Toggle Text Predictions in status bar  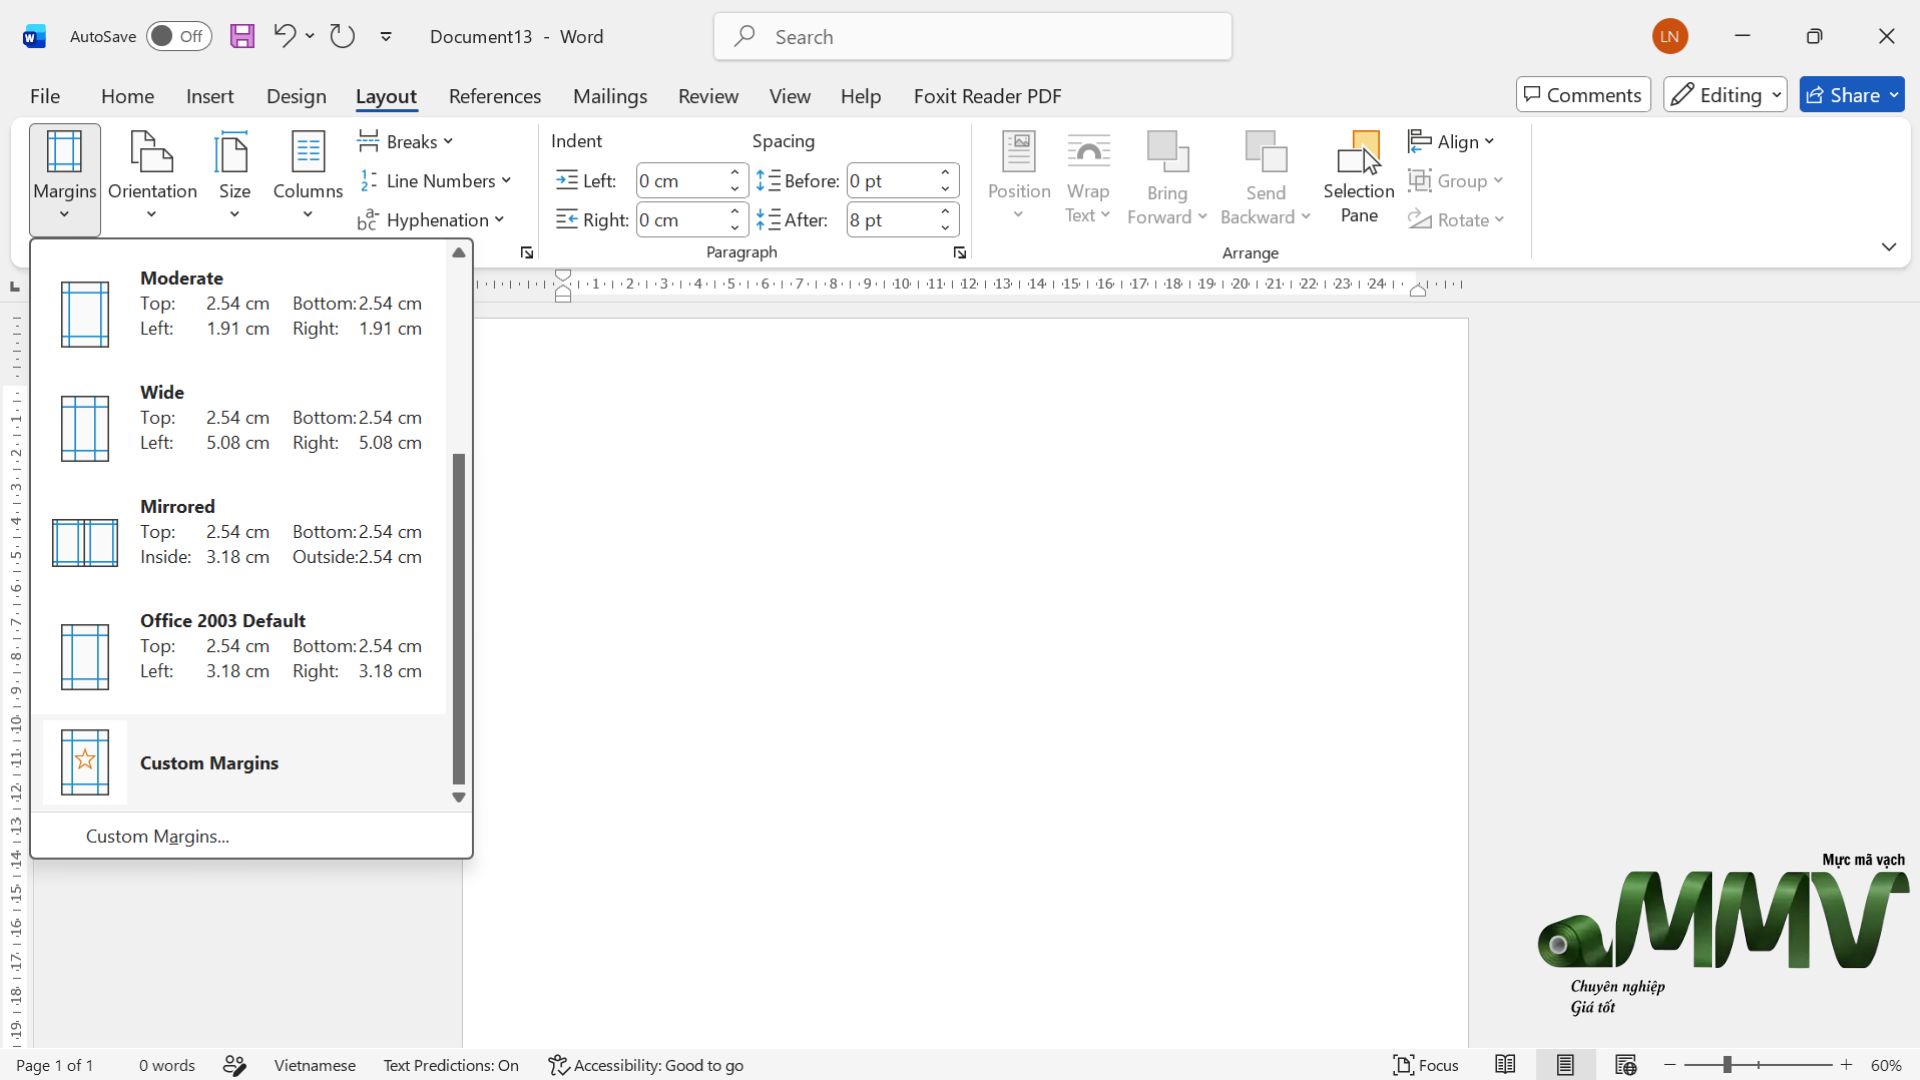(451, 1066)
